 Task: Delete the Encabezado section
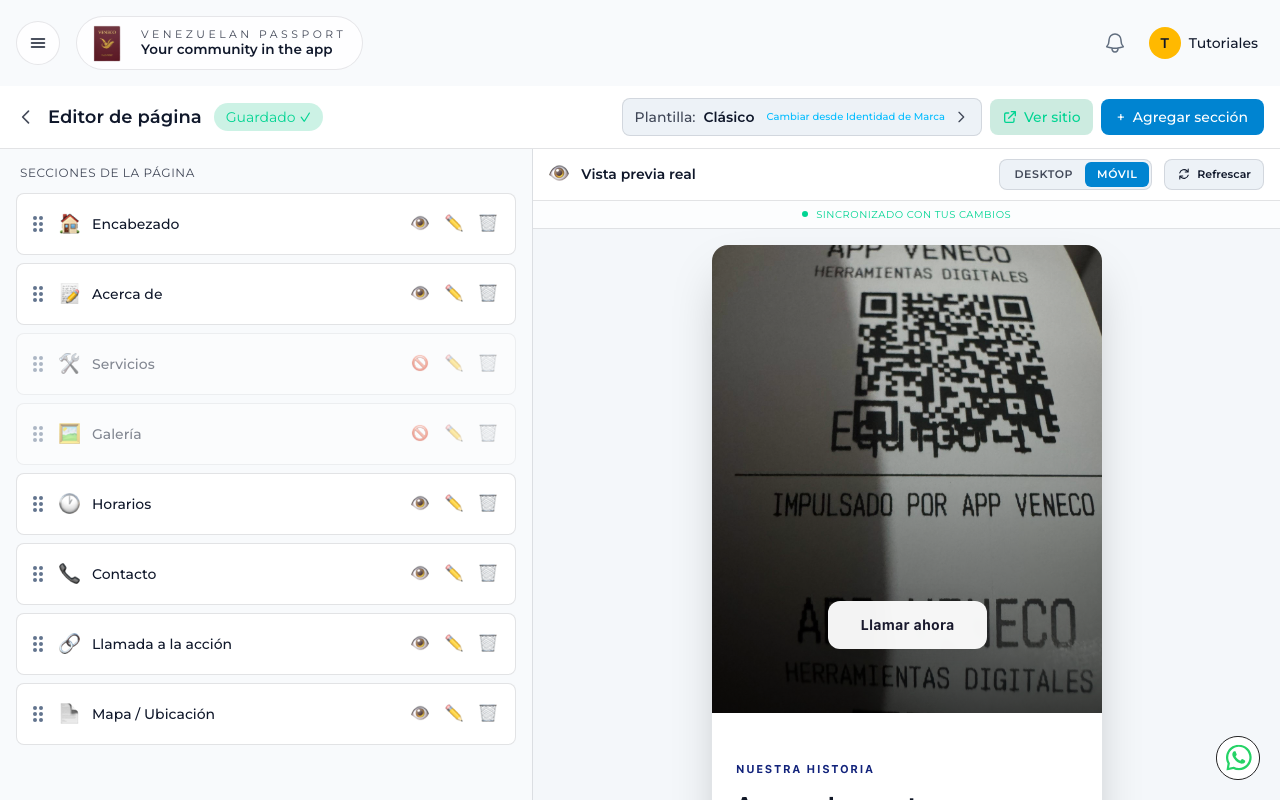click(x=488, y=223)
